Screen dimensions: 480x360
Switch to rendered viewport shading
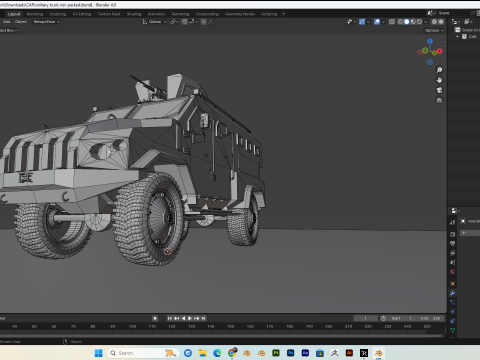pos(419,22)
